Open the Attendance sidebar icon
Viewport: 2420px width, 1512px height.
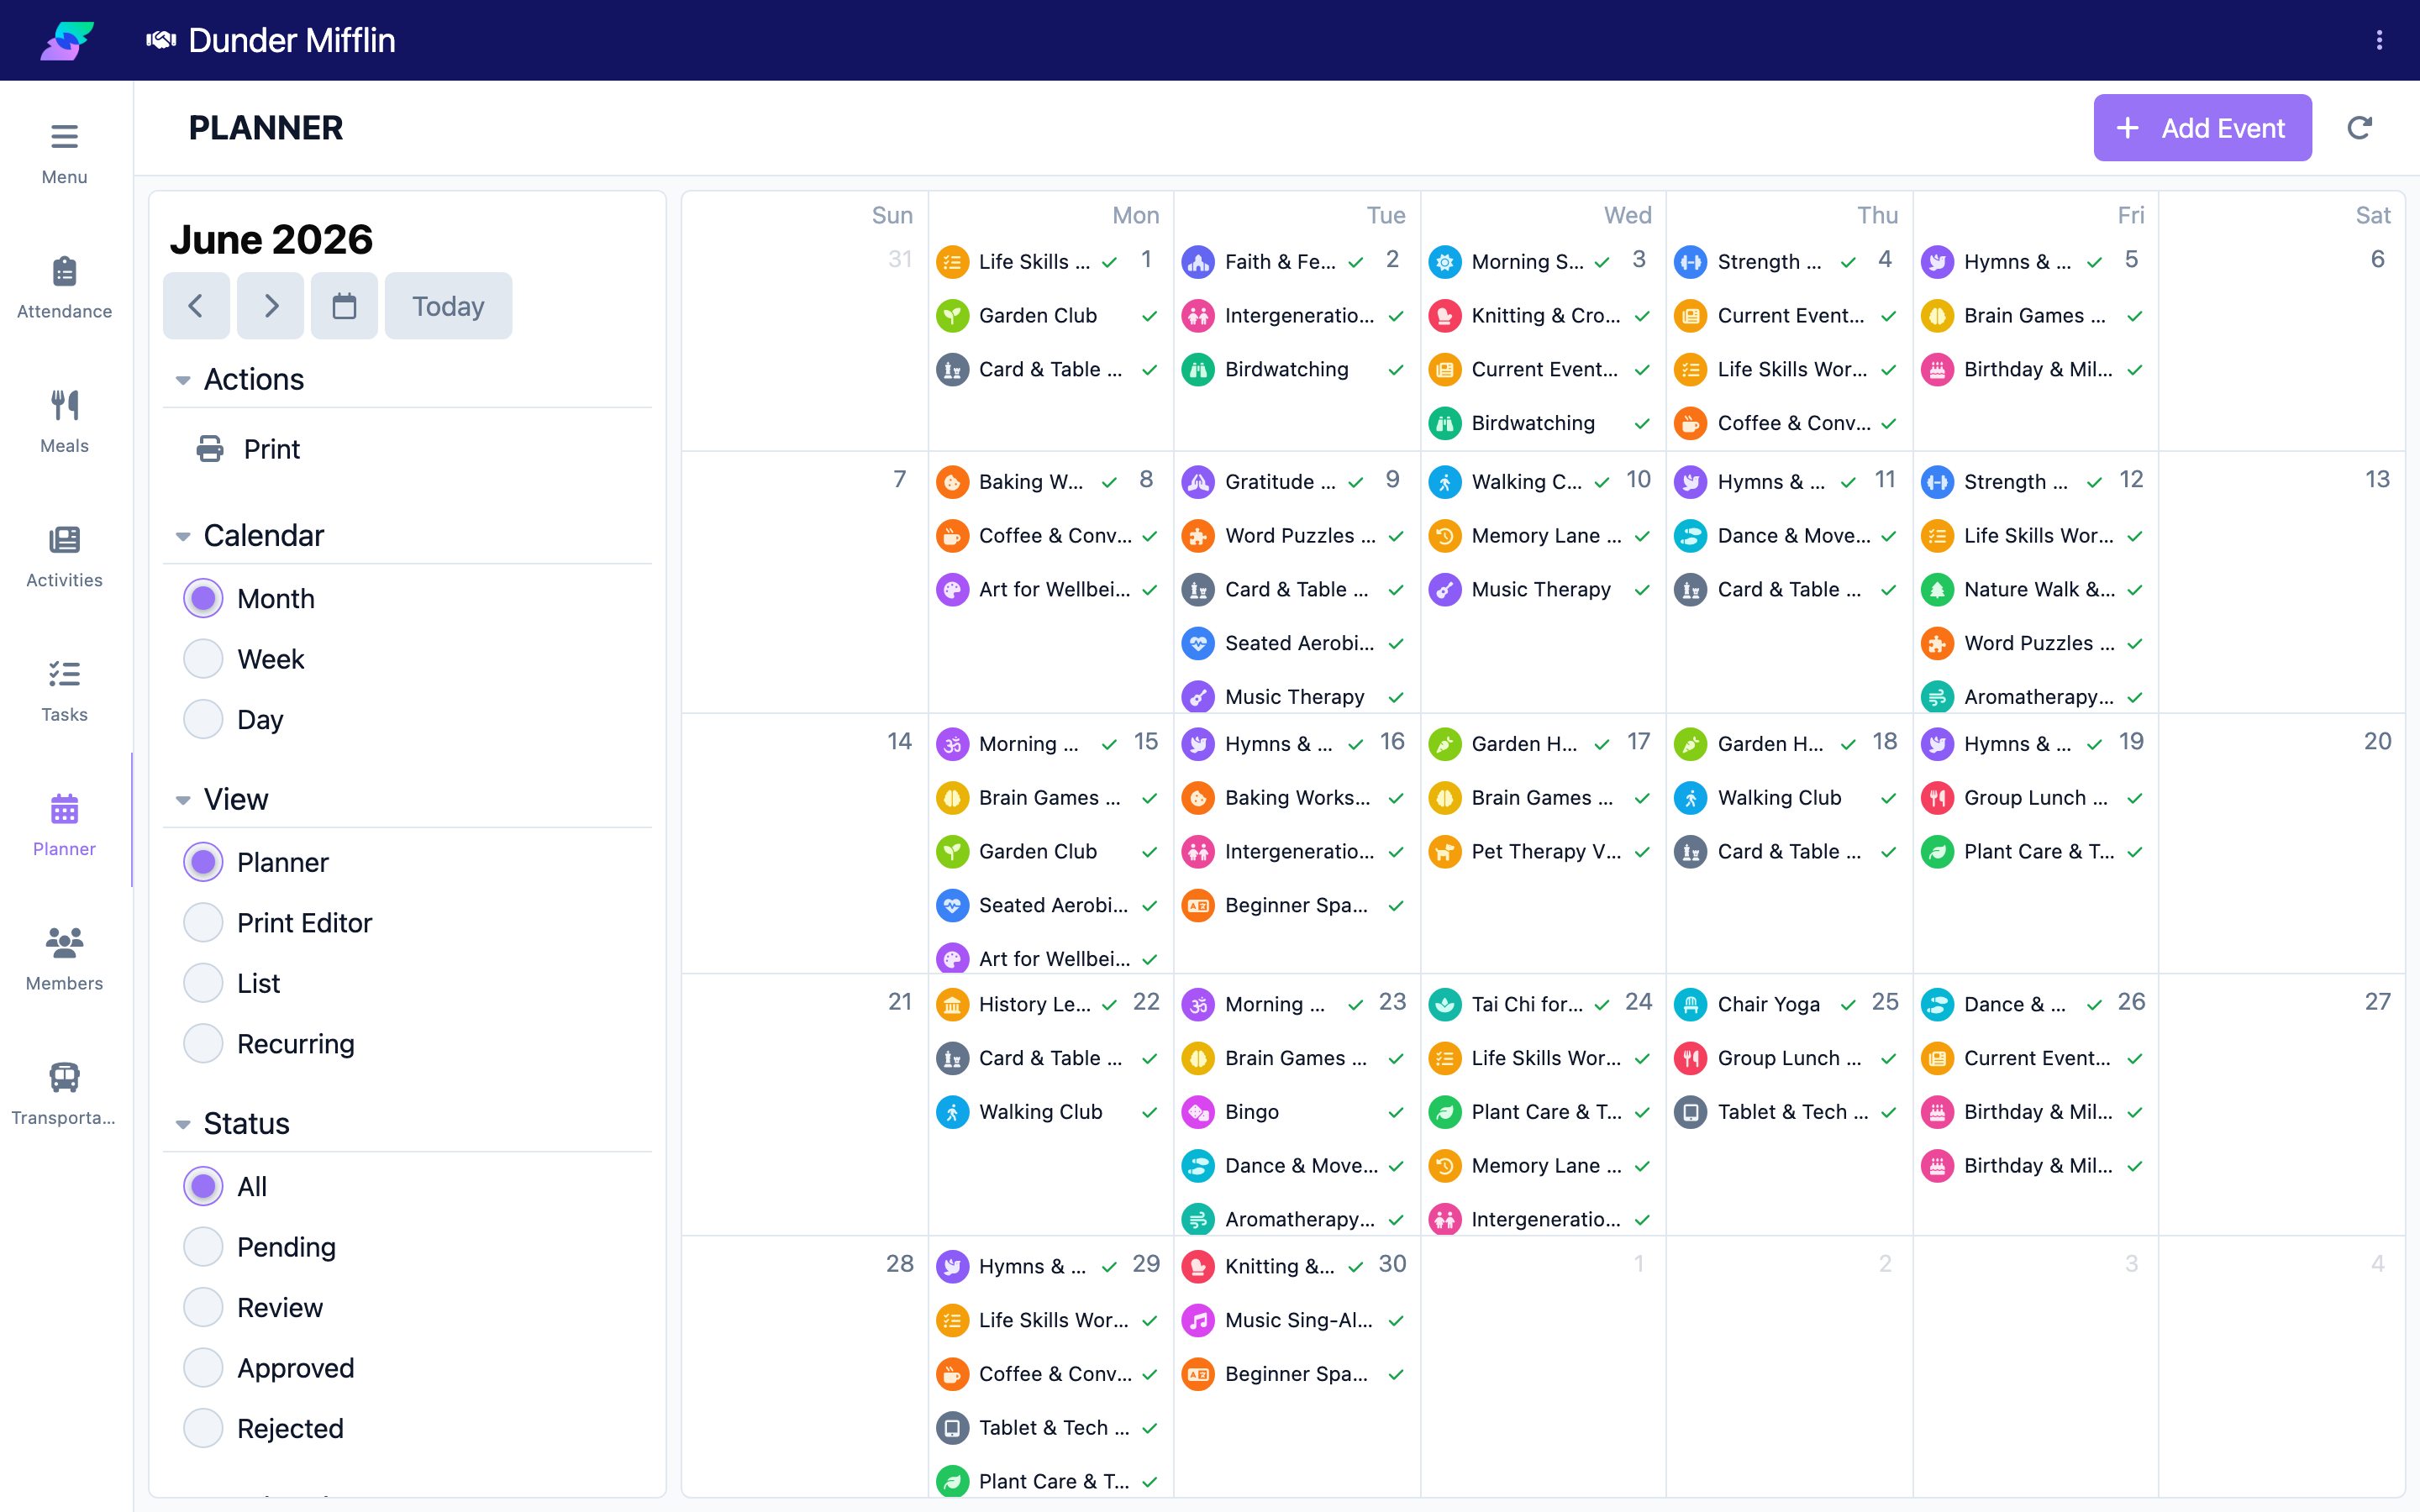pos(64,271)
